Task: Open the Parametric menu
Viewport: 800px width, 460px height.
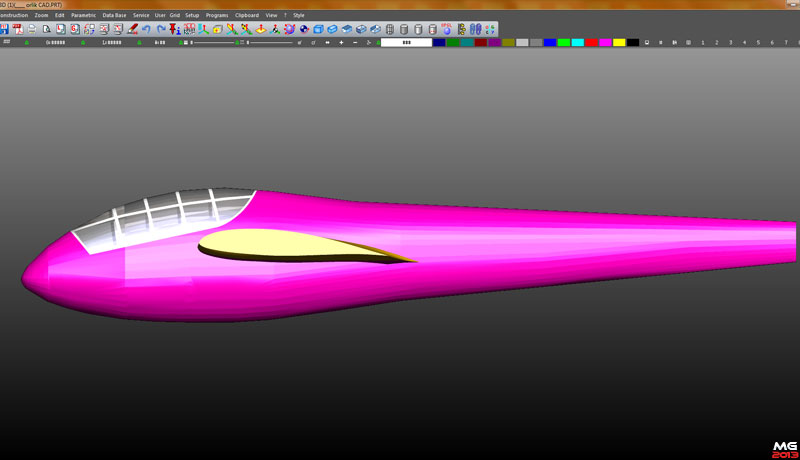Action: coord(83,16)
